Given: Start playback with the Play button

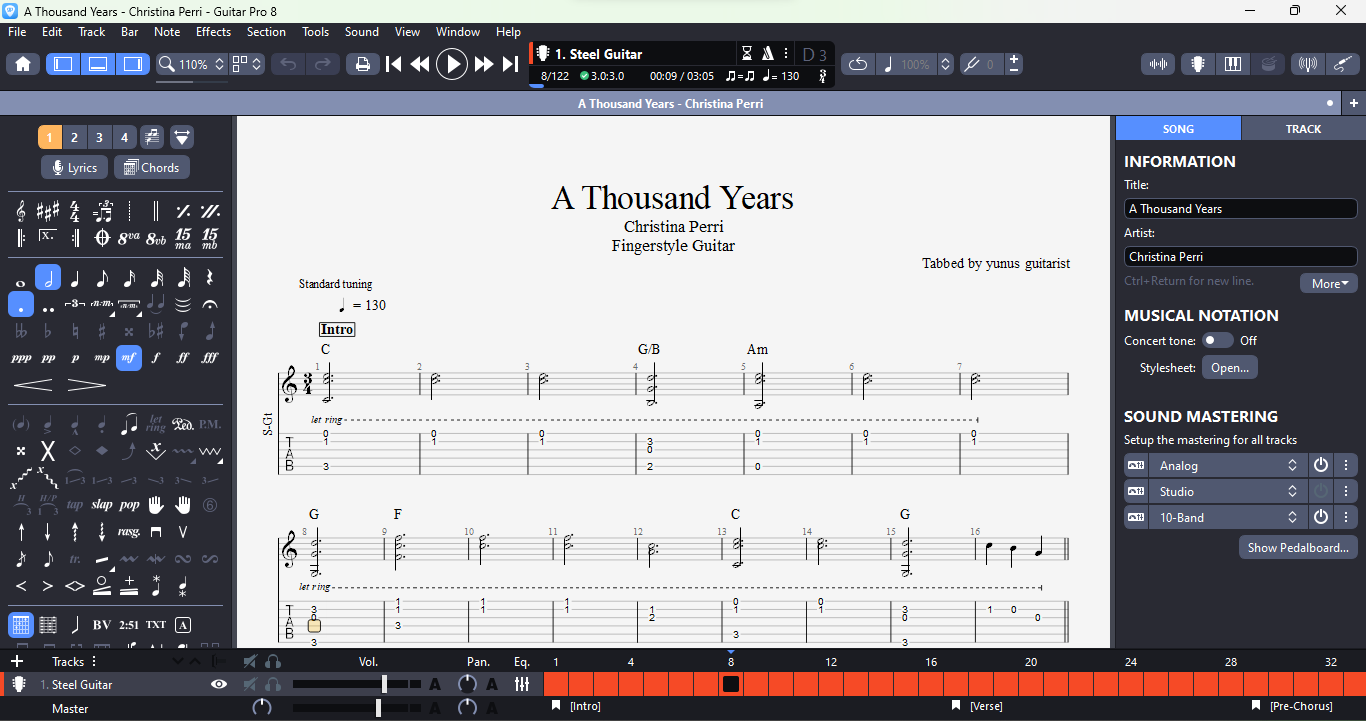Looking at the screenshot, I should 452,64.
